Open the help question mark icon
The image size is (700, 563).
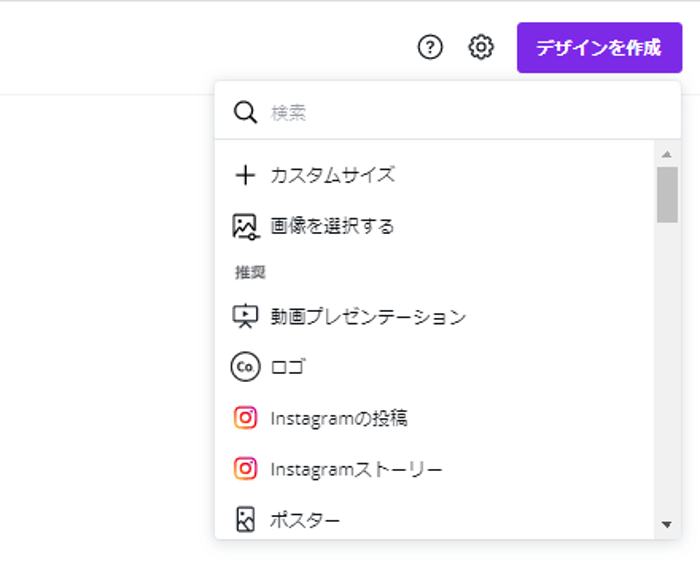[x=430, y=47]
